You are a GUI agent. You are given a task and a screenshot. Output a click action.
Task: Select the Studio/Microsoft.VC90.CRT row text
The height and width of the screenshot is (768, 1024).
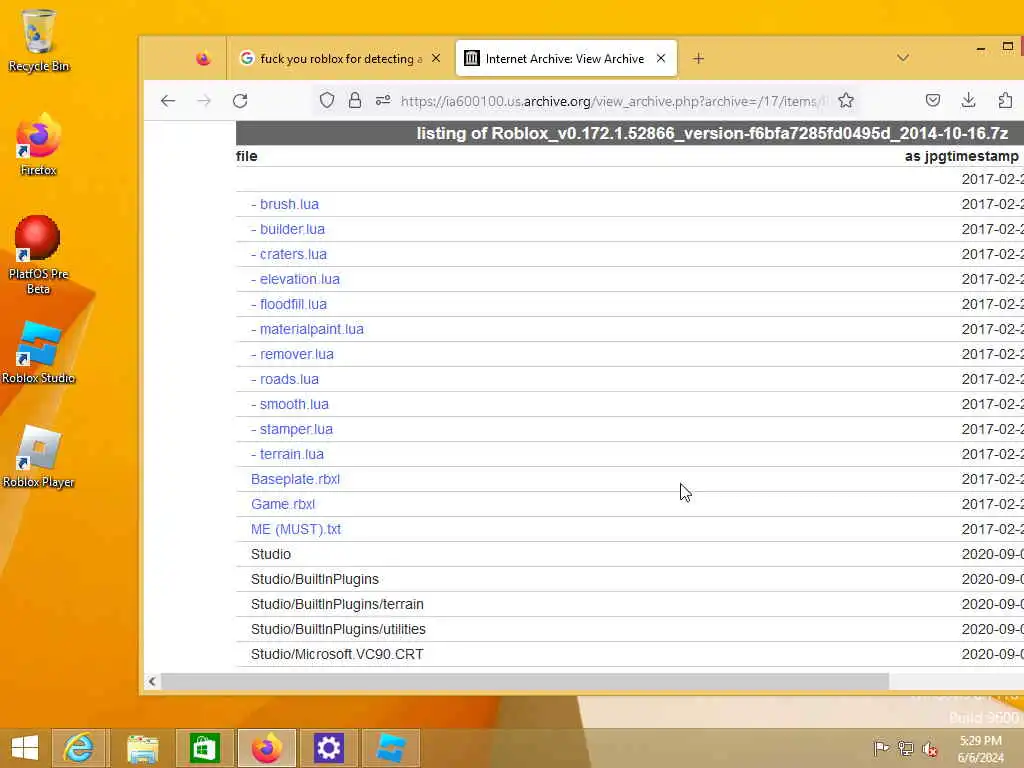coord(337,654)
